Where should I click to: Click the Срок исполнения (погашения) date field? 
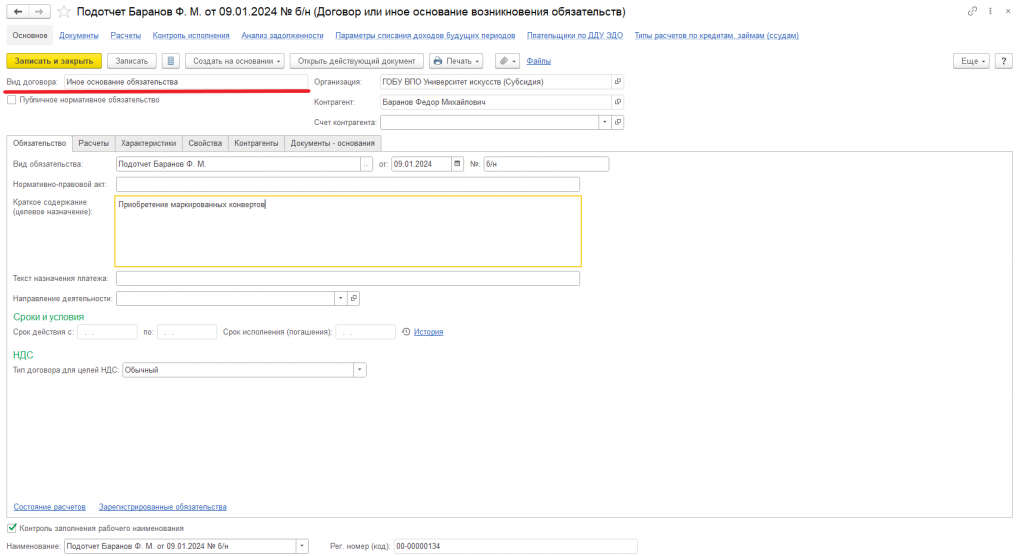coord(365,332)
